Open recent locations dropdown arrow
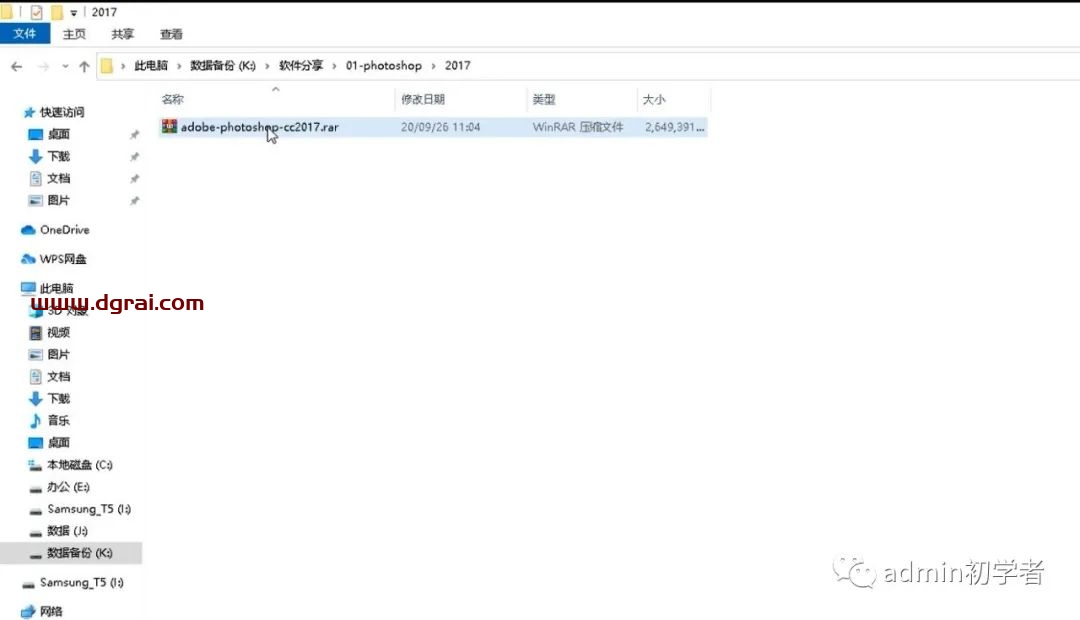 click(x=65, y=66)
